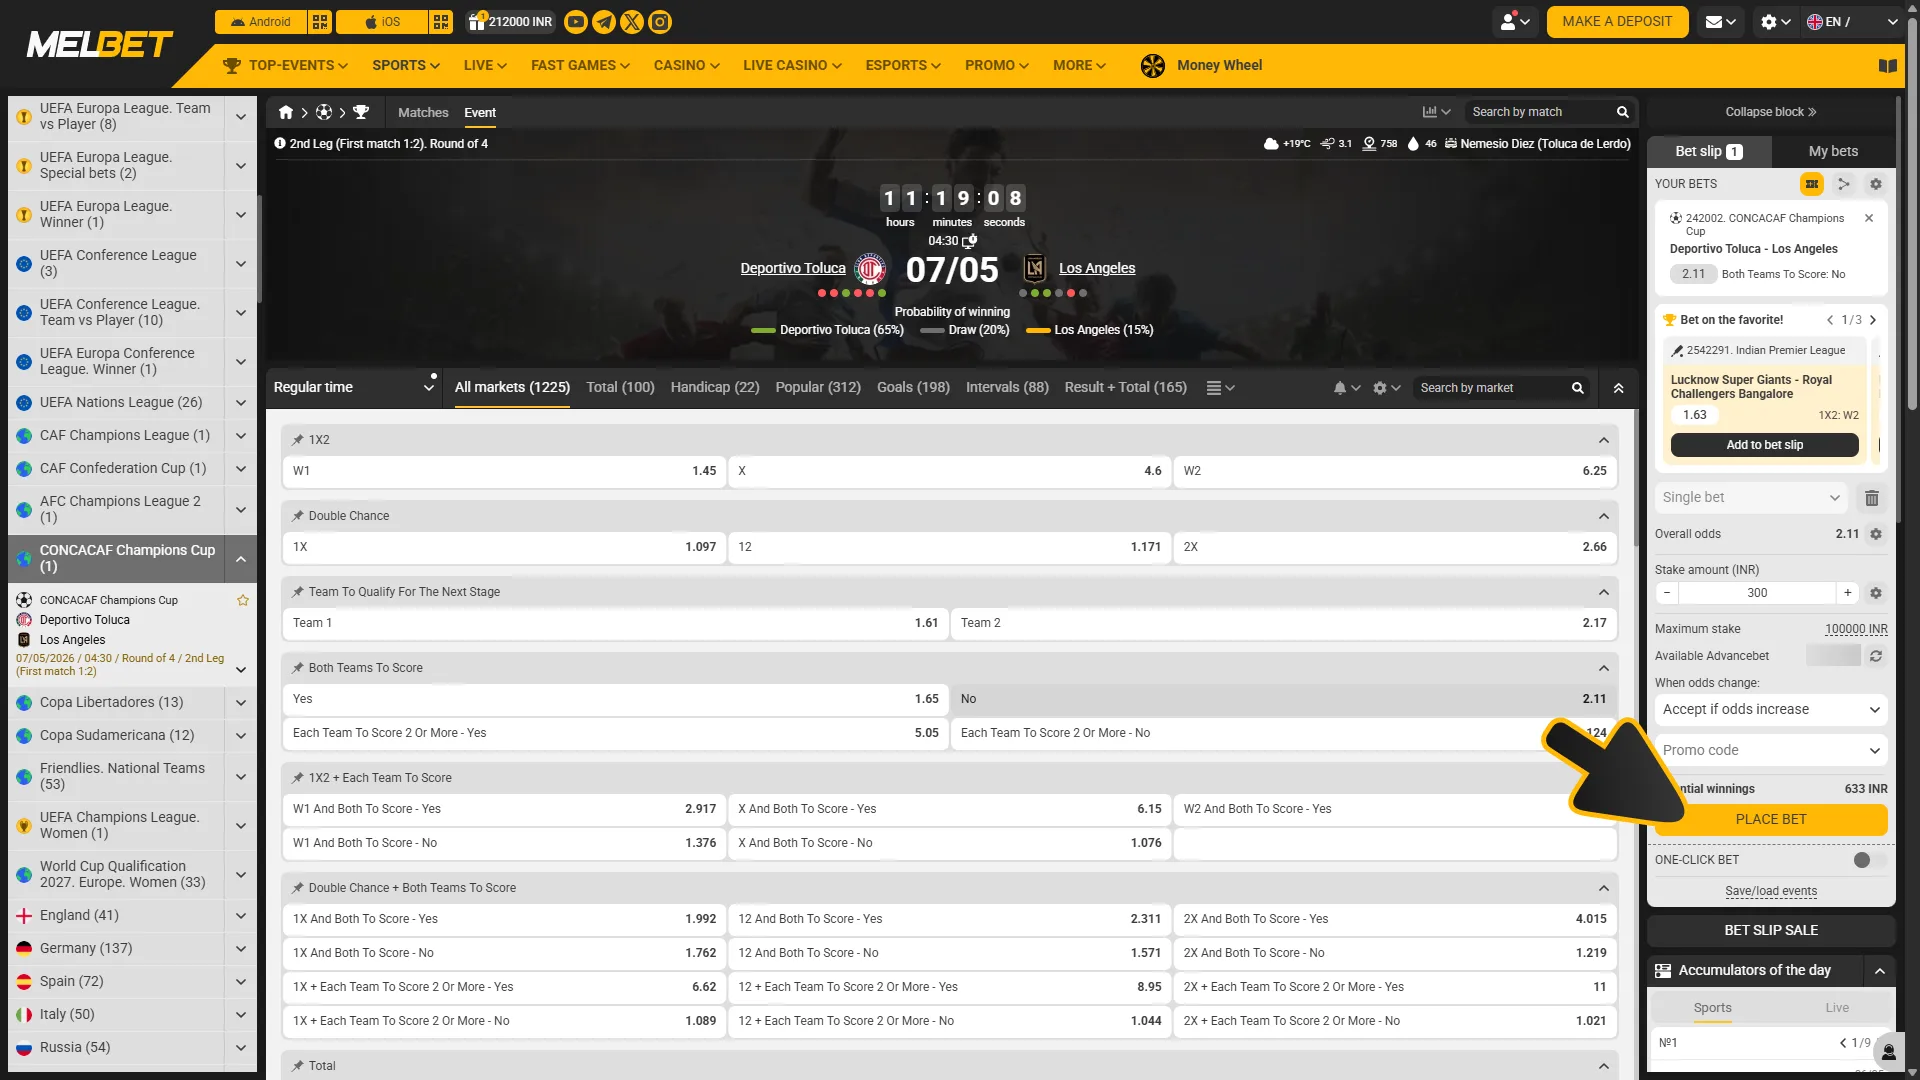1920x1080 pixels.
Task: Pin the Team To Qualify market
Action: (x=298, y=592)
